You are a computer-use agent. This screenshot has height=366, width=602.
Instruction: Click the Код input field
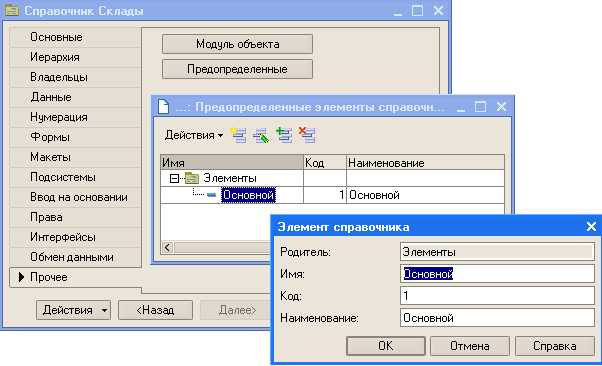tap(497, 296)
